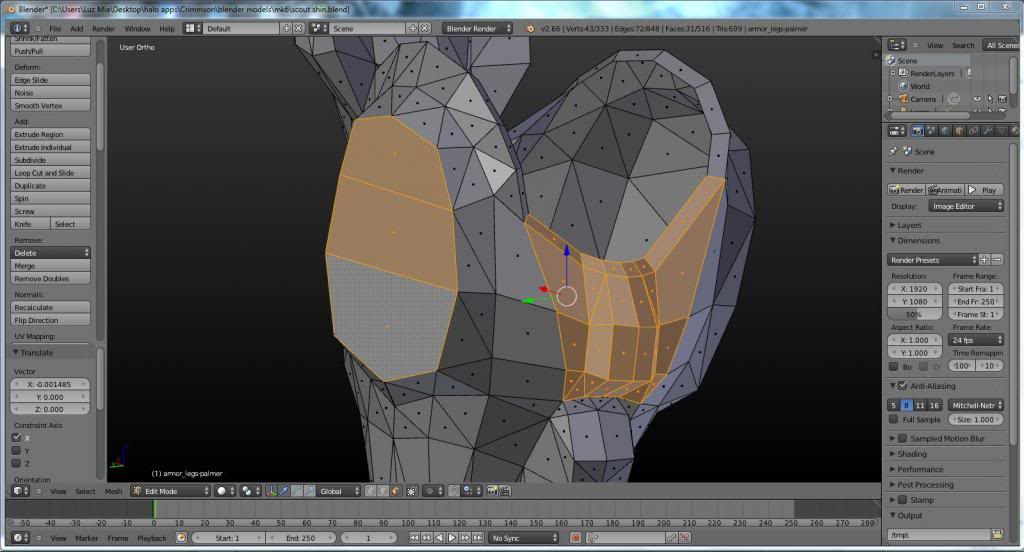This screenshot has height=552, width=1024.
Task: Open the Add menu
Action: coord(76,29)
